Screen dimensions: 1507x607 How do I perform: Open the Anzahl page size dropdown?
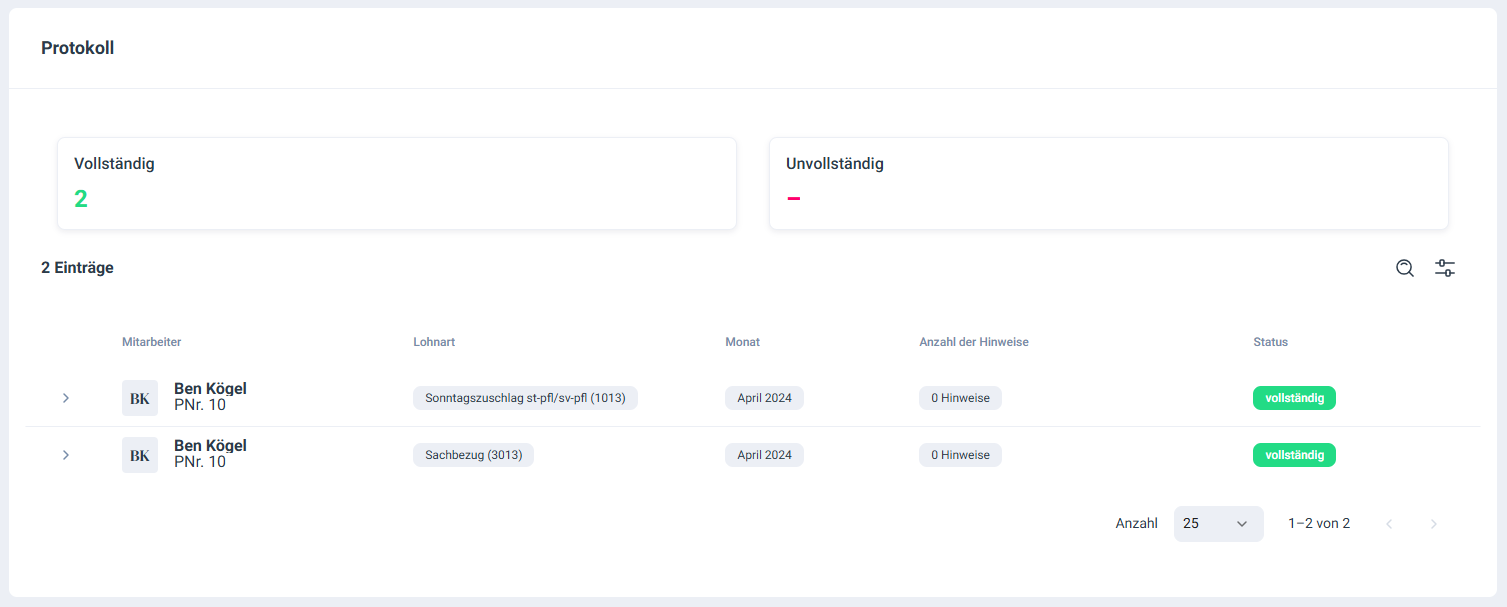(x=1218, y=524)
